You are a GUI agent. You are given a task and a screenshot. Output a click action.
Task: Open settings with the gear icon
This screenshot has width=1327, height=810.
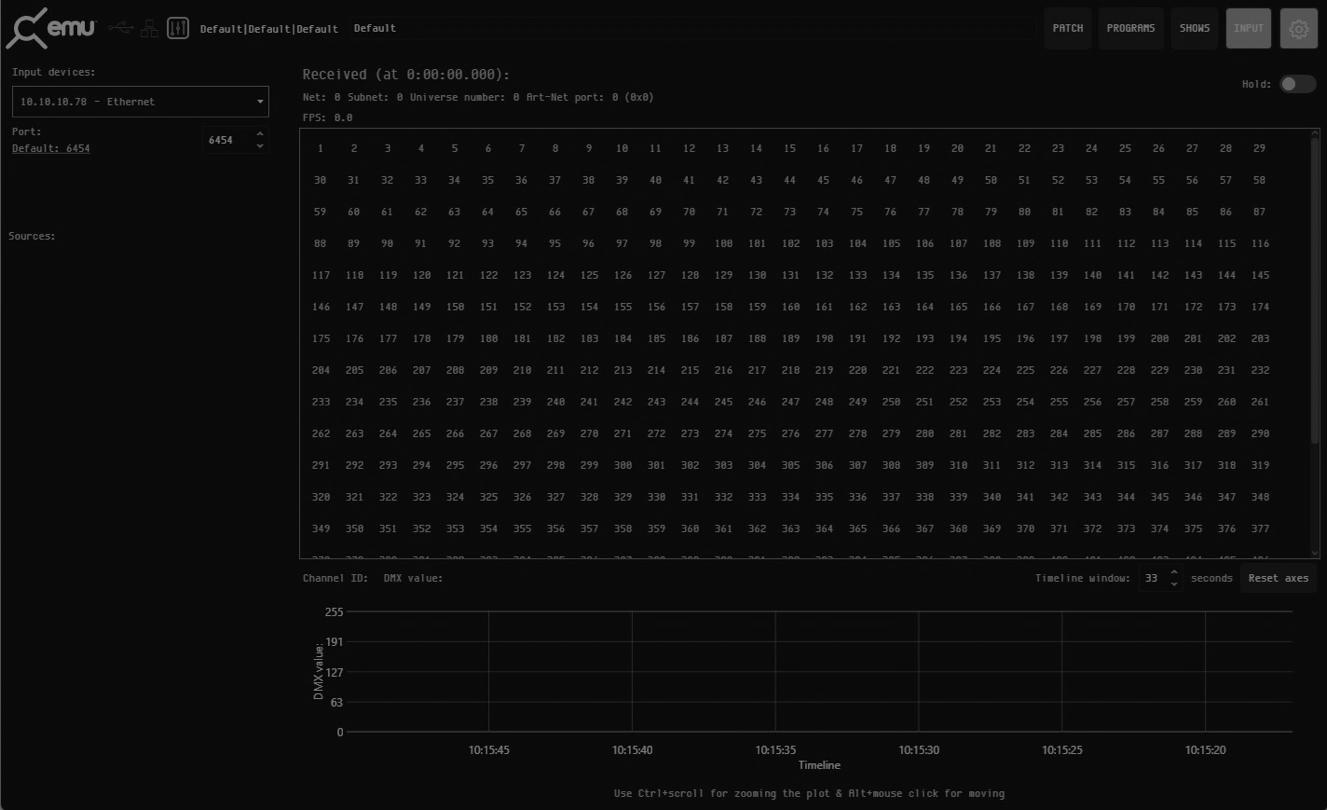coord(1298,29)
